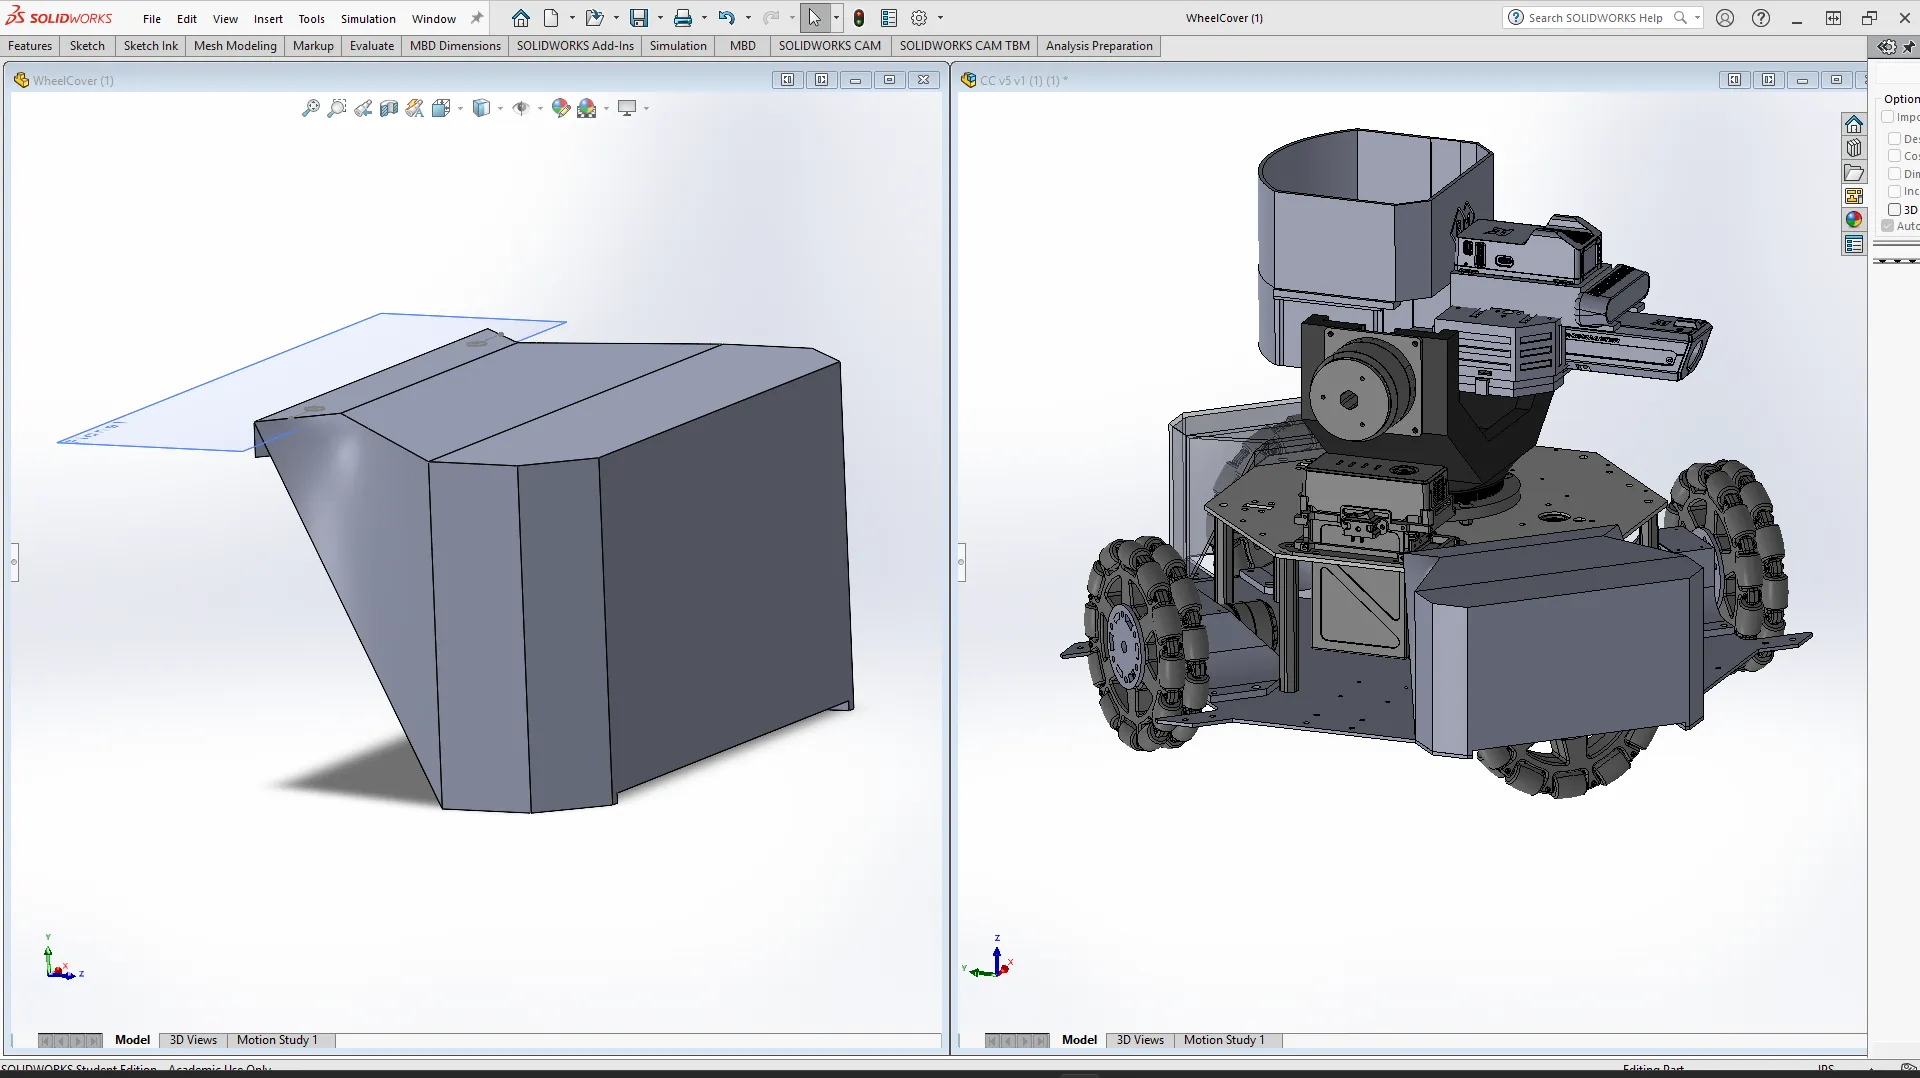Toggle the 'Inc' checkbox in Options panel

point(1894,191)
